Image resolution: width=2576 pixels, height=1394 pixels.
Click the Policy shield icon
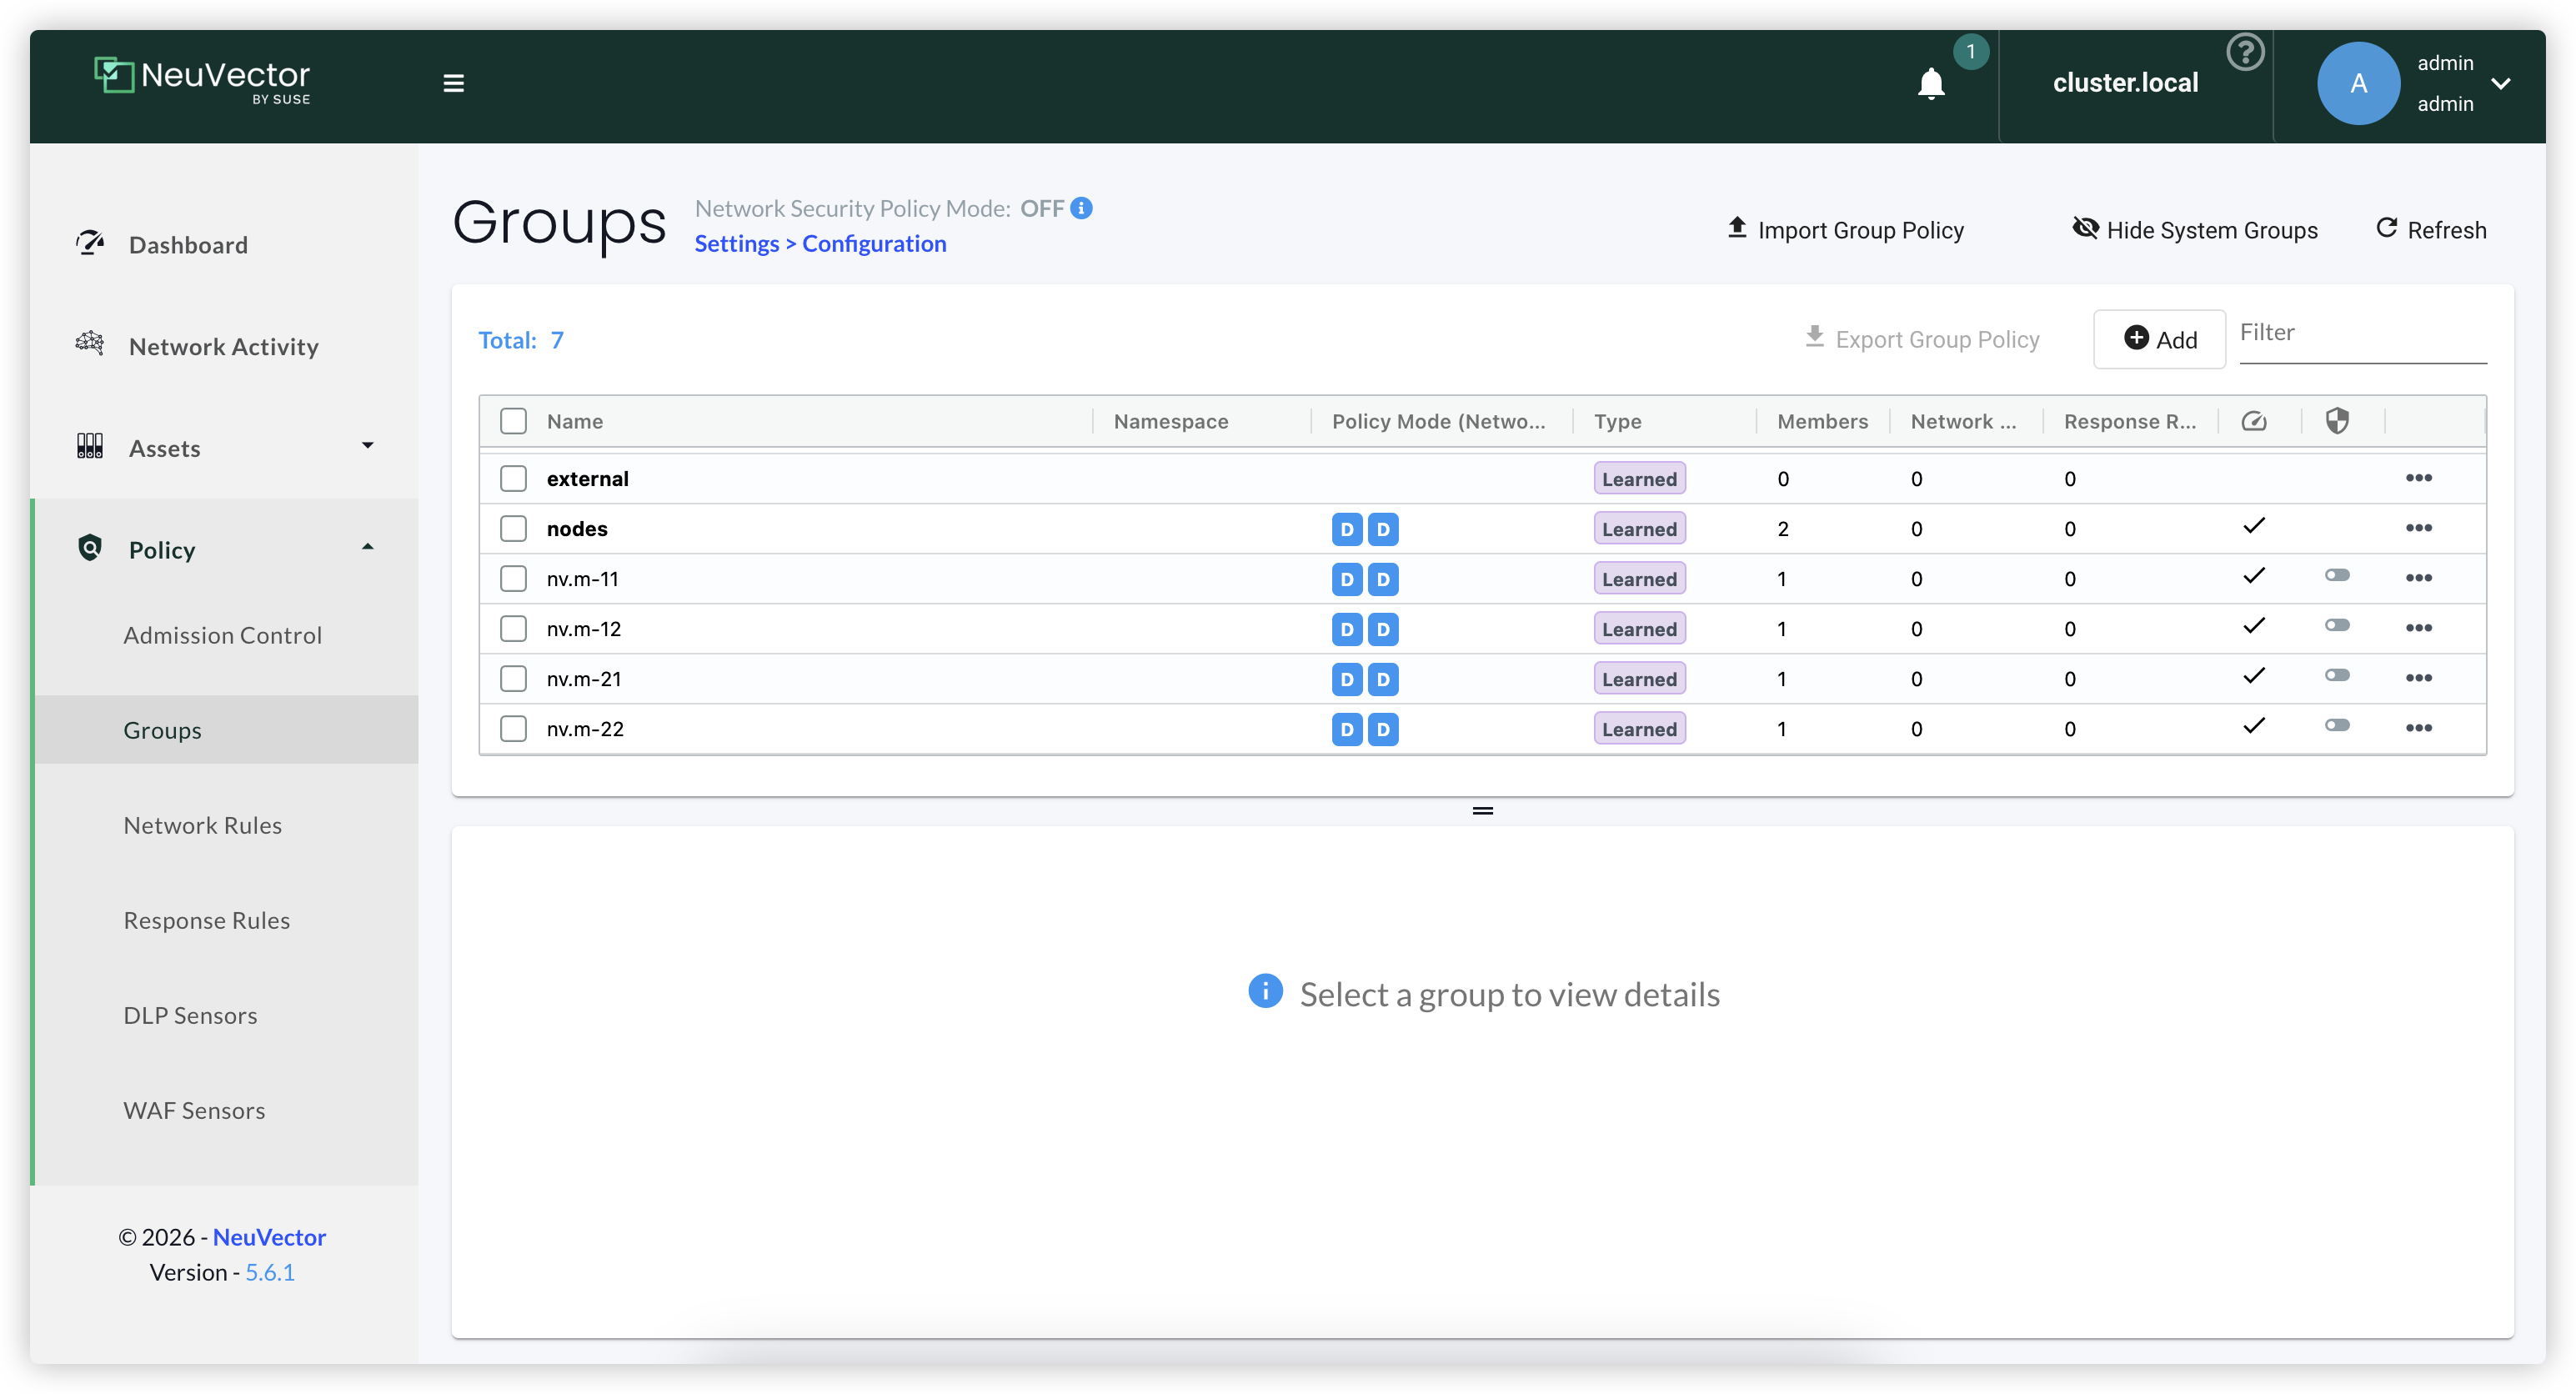click(90, 548)
